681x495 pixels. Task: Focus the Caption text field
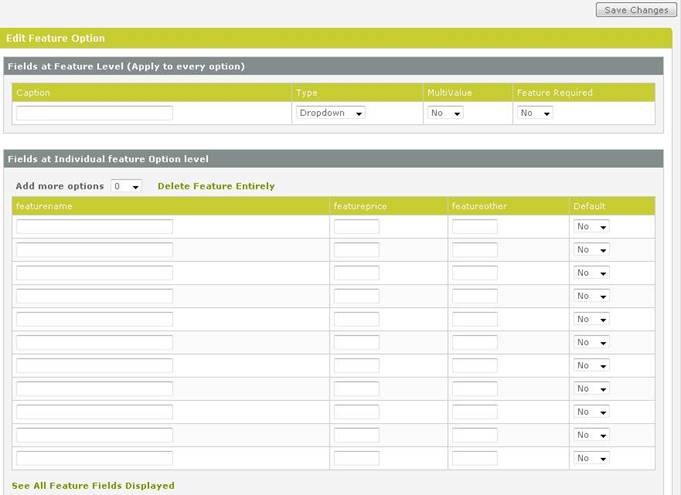click(x=94, y=113)
